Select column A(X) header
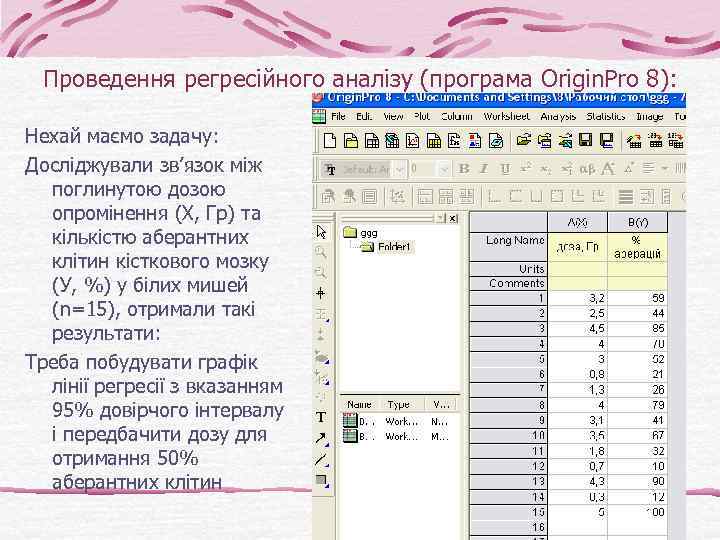The image size is (720, 540). click(578, 222)
